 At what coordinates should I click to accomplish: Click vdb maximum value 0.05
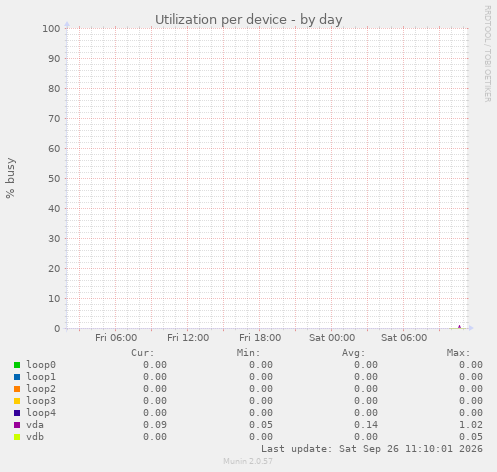click(x=471, y=437)
